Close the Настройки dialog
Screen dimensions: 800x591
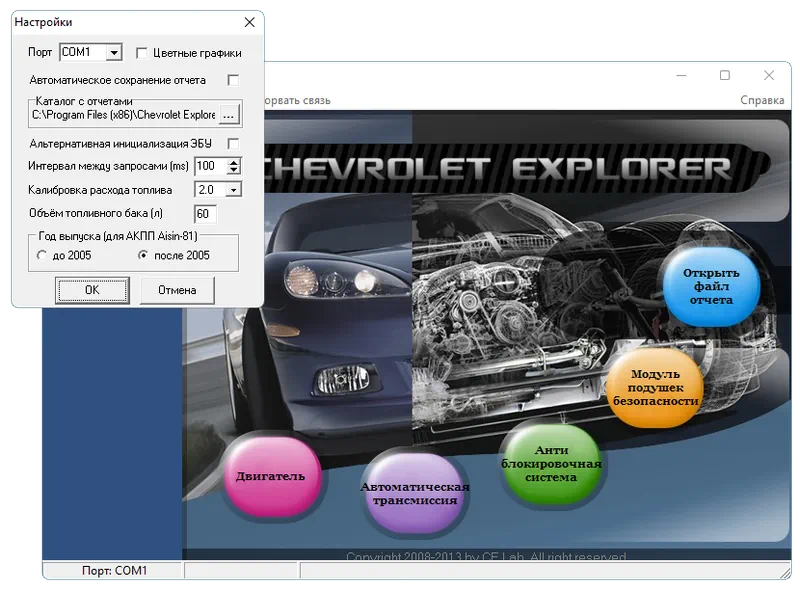(249, 22)
